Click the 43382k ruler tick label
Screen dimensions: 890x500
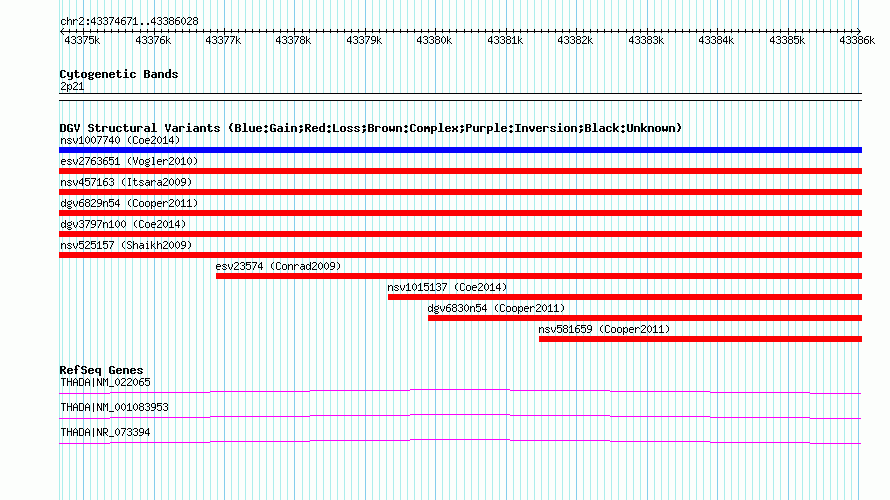(575, 40)
